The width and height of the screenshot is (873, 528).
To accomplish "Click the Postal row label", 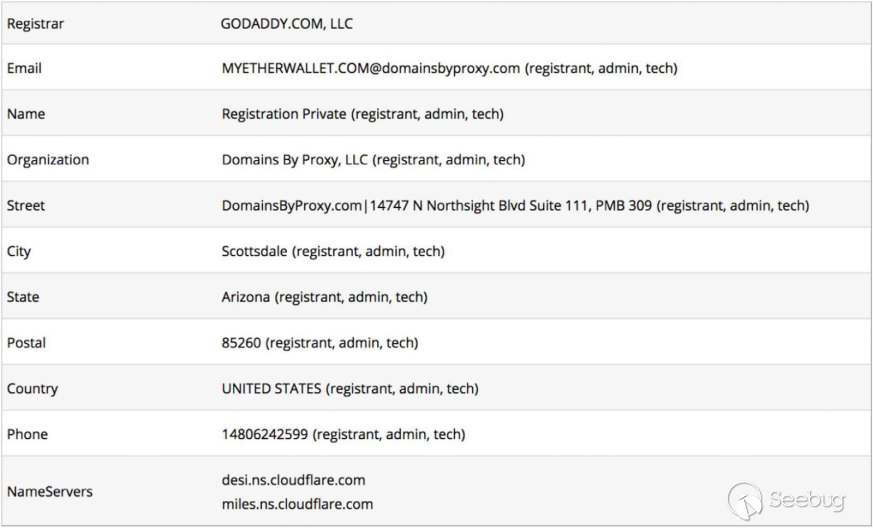I will 26,343.
